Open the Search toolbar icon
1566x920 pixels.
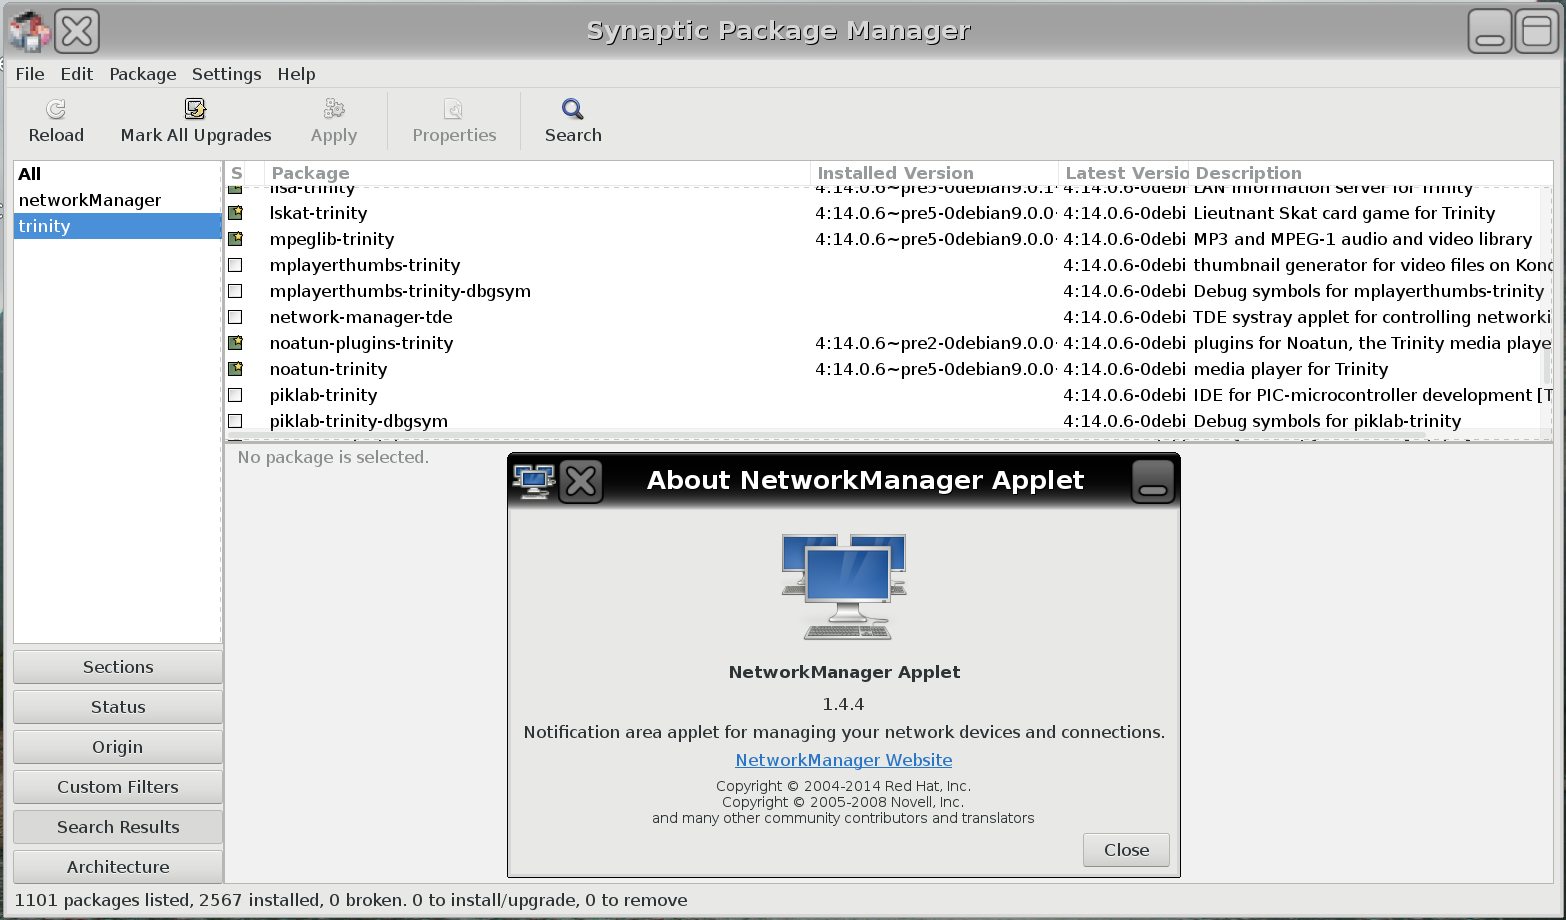coord(573,109)
